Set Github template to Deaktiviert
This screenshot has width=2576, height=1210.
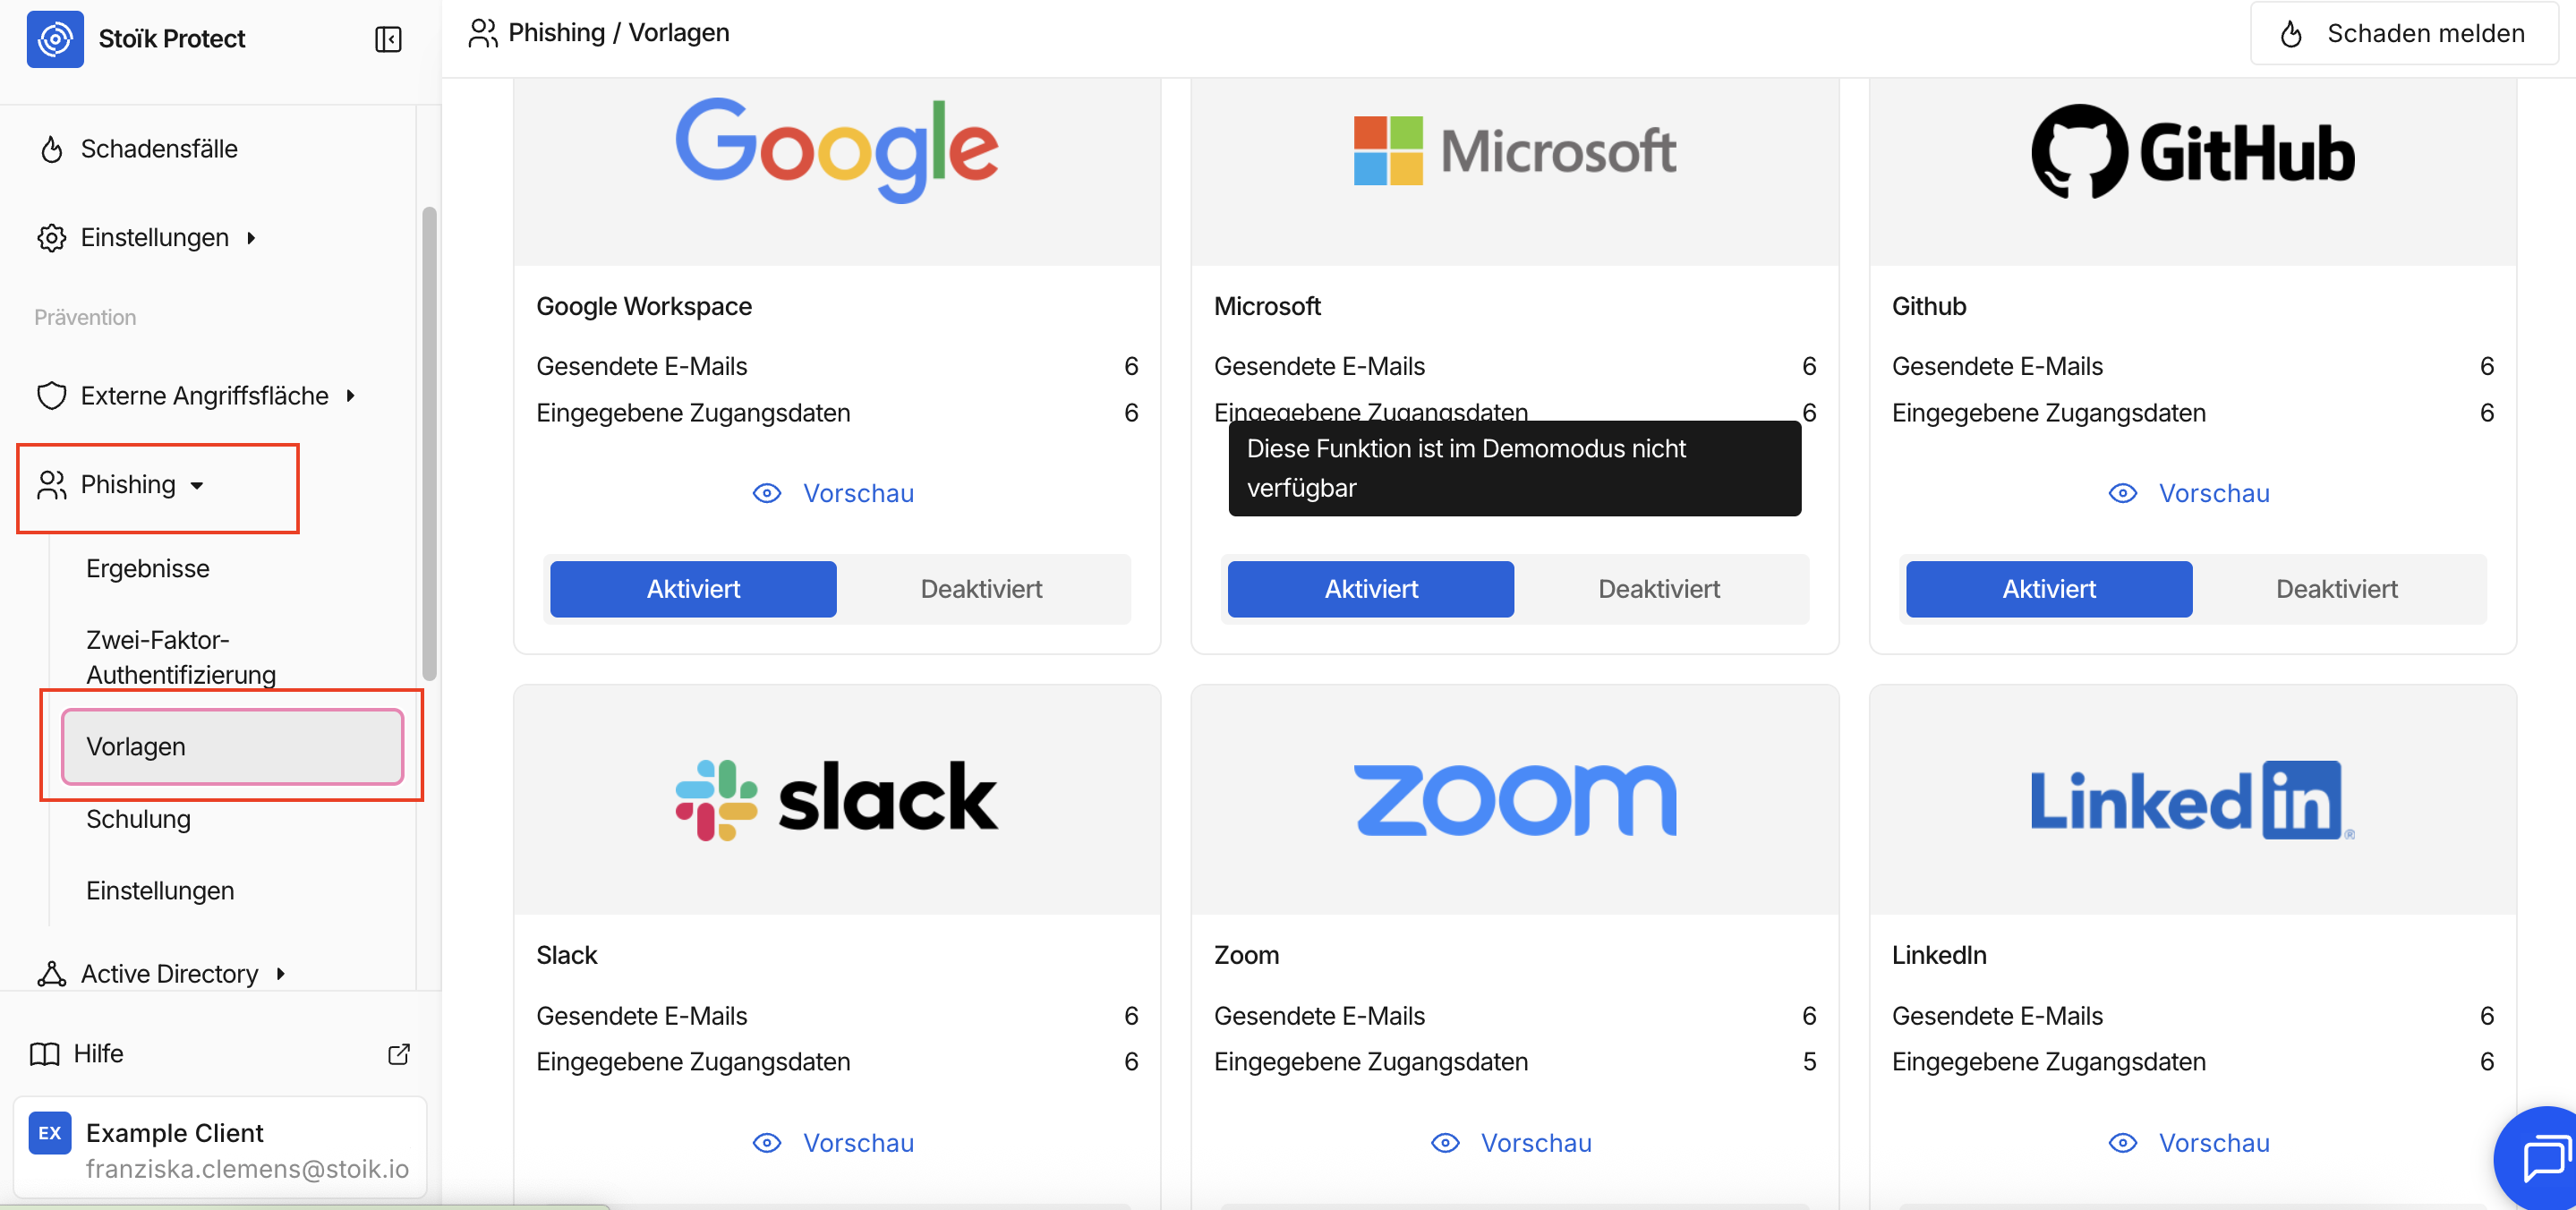tap(2336, 589)
